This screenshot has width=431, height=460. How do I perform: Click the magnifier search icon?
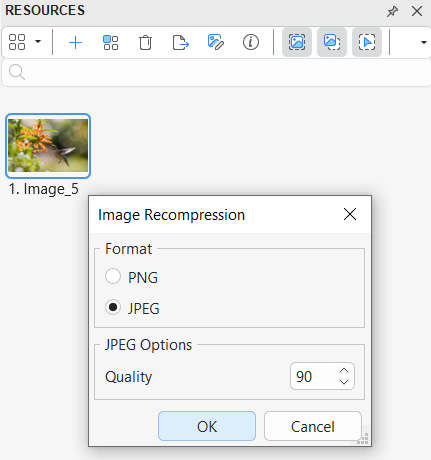17,72
